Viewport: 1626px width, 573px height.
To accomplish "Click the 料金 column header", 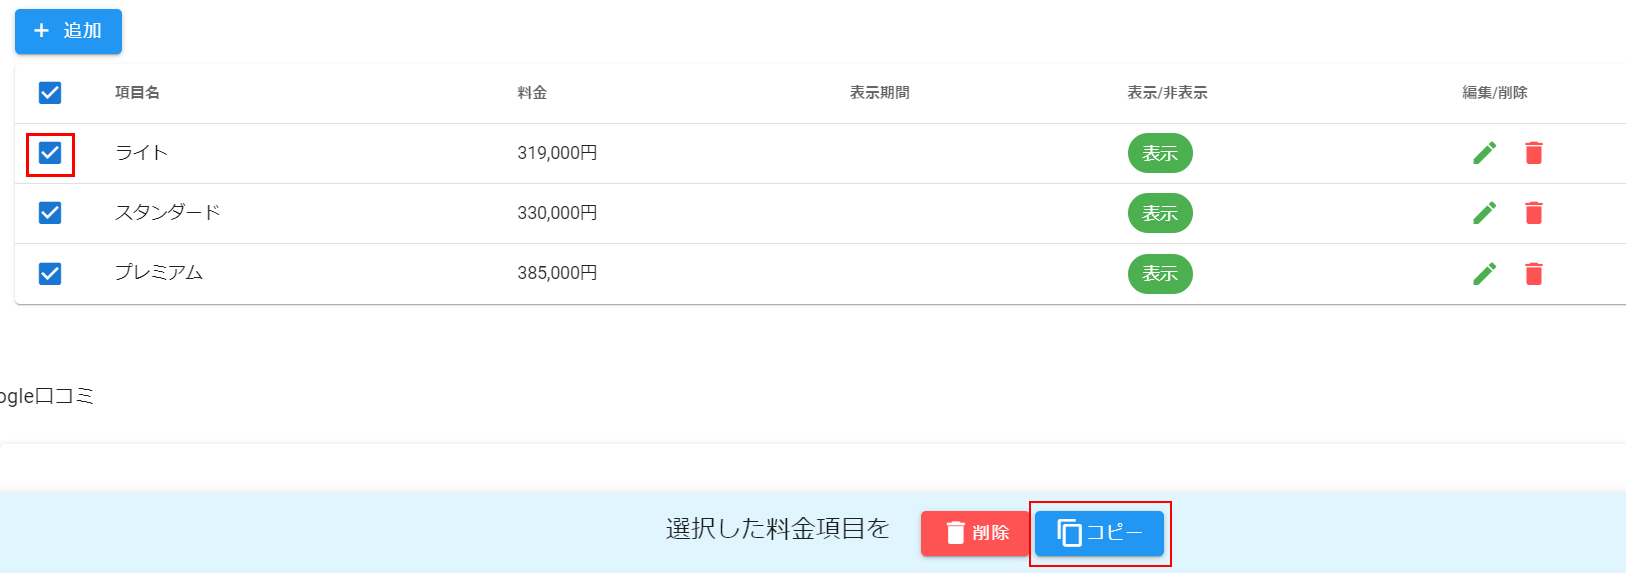I will [532, 93].
